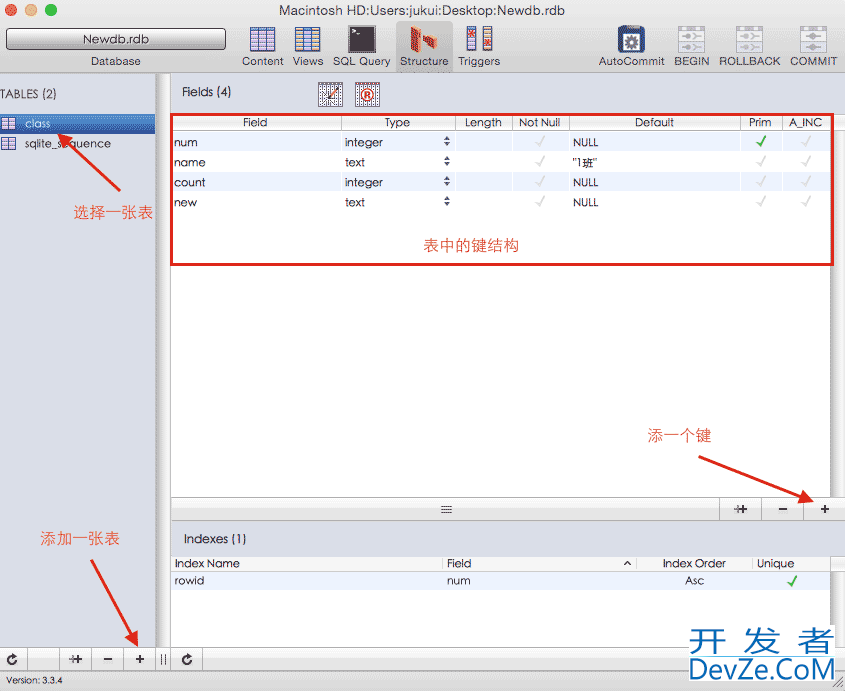Screen dimensions: 845x691
Task: Toggle A_INC for new field
Action: pyautogui.click(x=806, y=201)
